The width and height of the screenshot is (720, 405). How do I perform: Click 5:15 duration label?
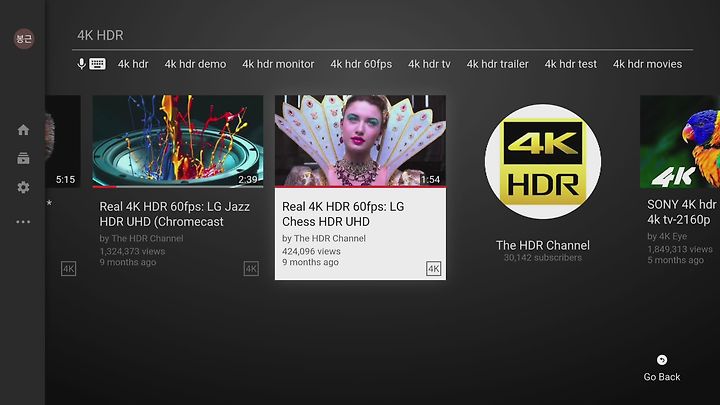click(65, 180)
